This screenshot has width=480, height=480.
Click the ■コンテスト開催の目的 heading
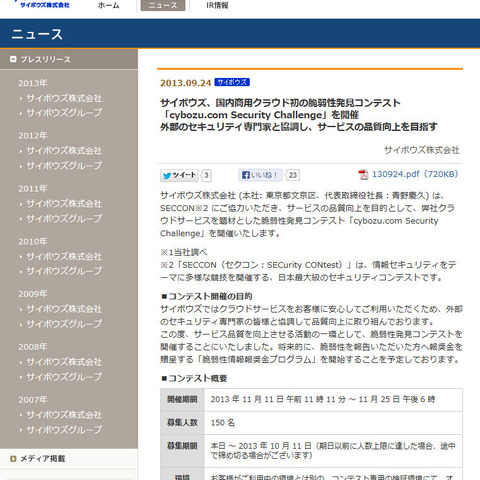coord(206,296)
